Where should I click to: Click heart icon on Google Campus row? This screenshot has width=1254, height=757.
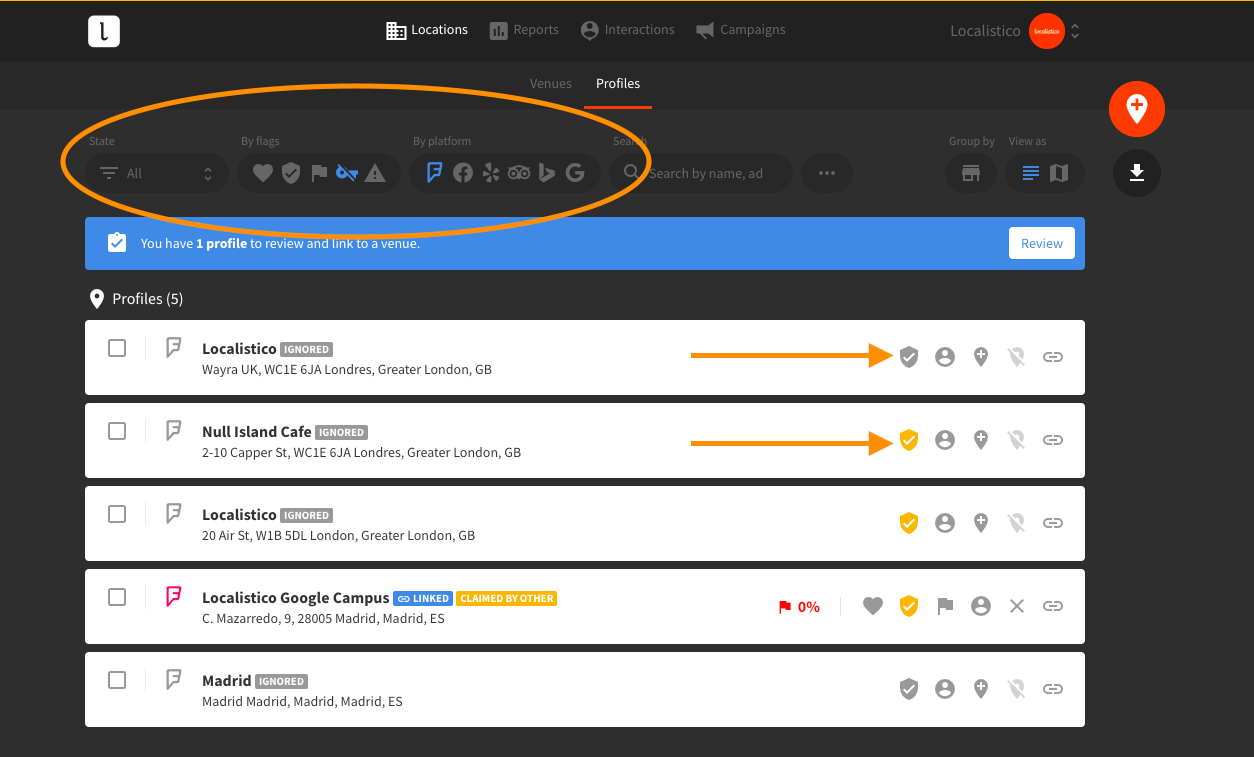(873, 606)
